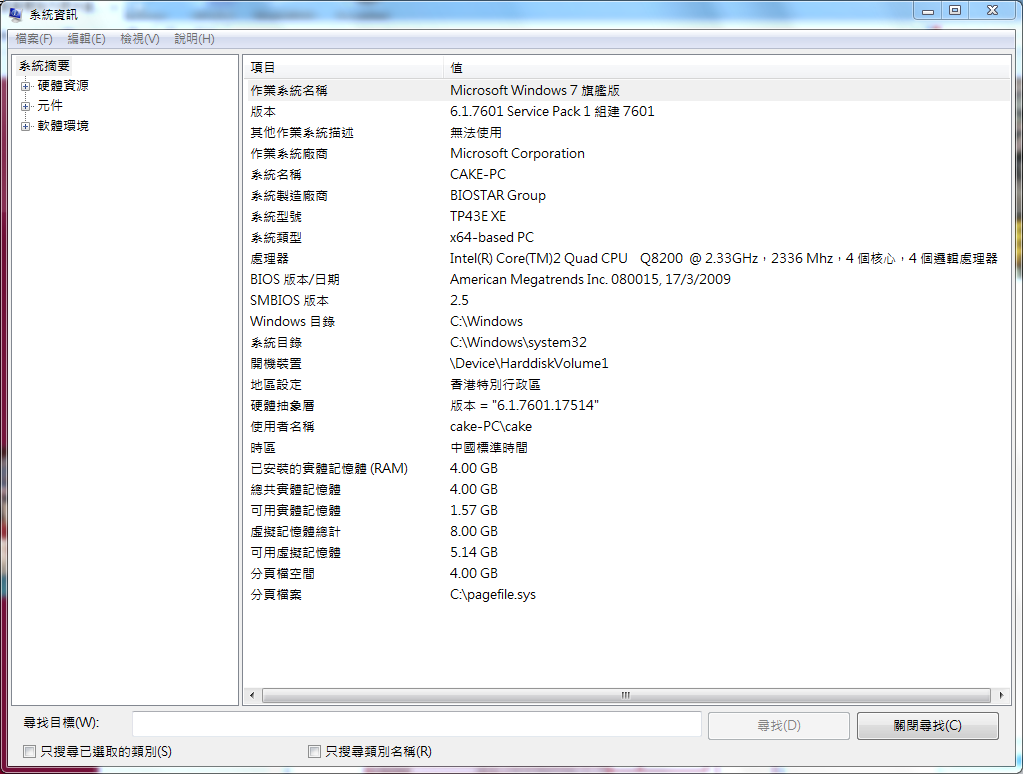Select the BIOS 版本/日期 row label

pyautogui.click(x=295, y=279)
